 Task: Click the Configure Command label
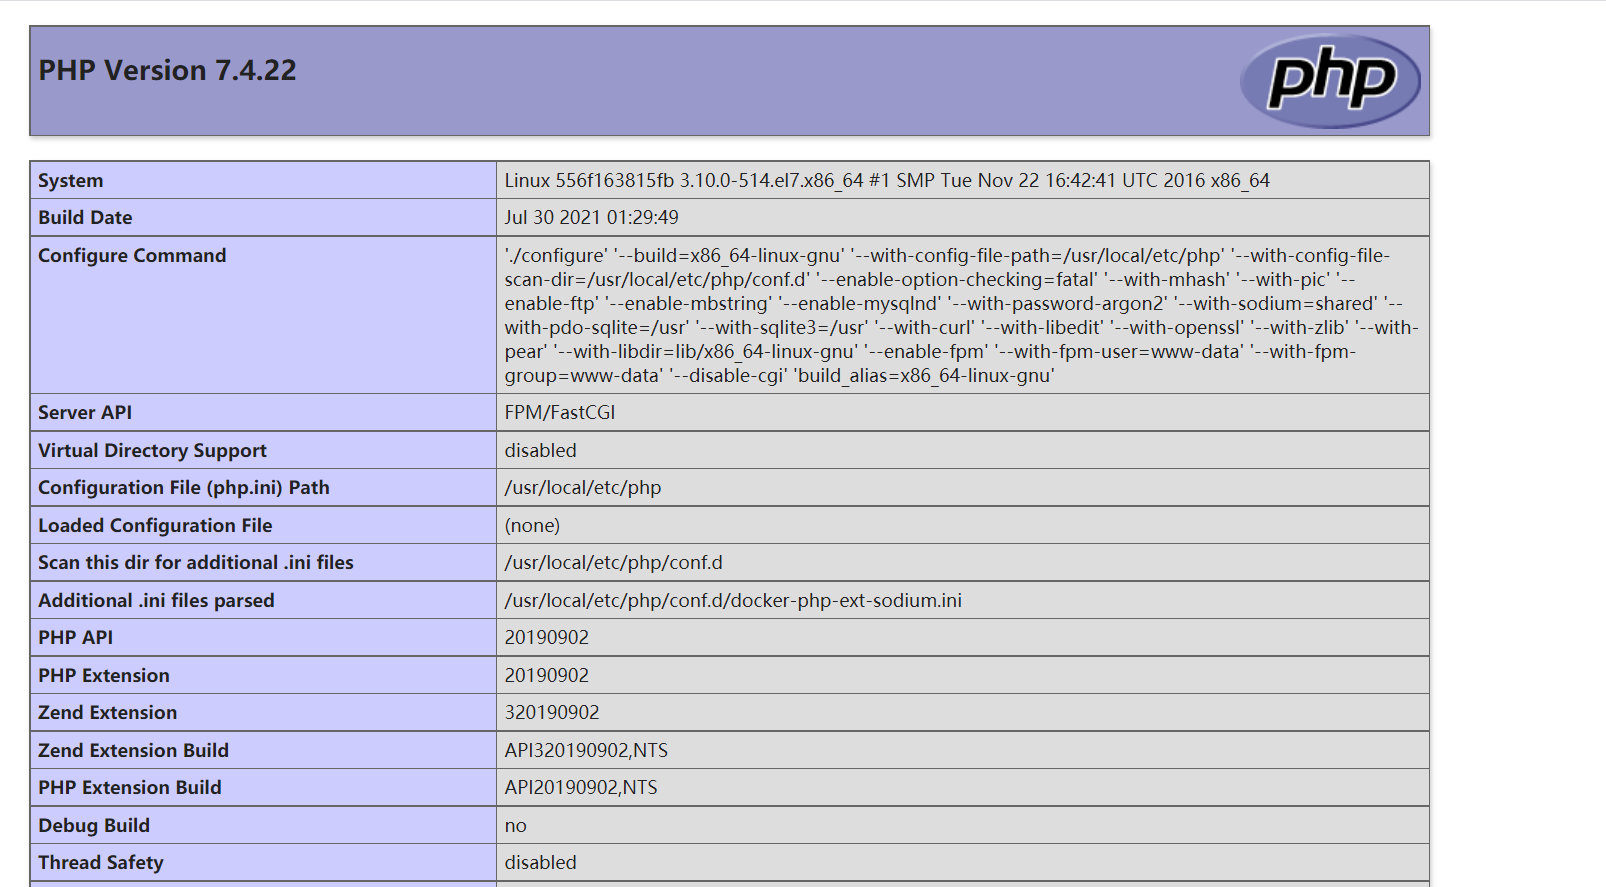[132, 255]
